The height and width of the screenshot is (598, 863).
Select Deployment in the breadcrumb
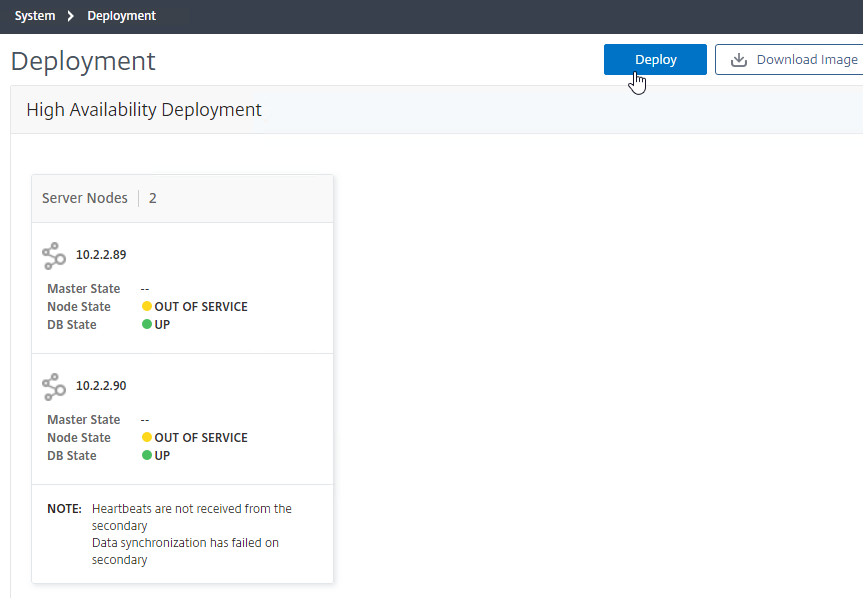point(121,16)
